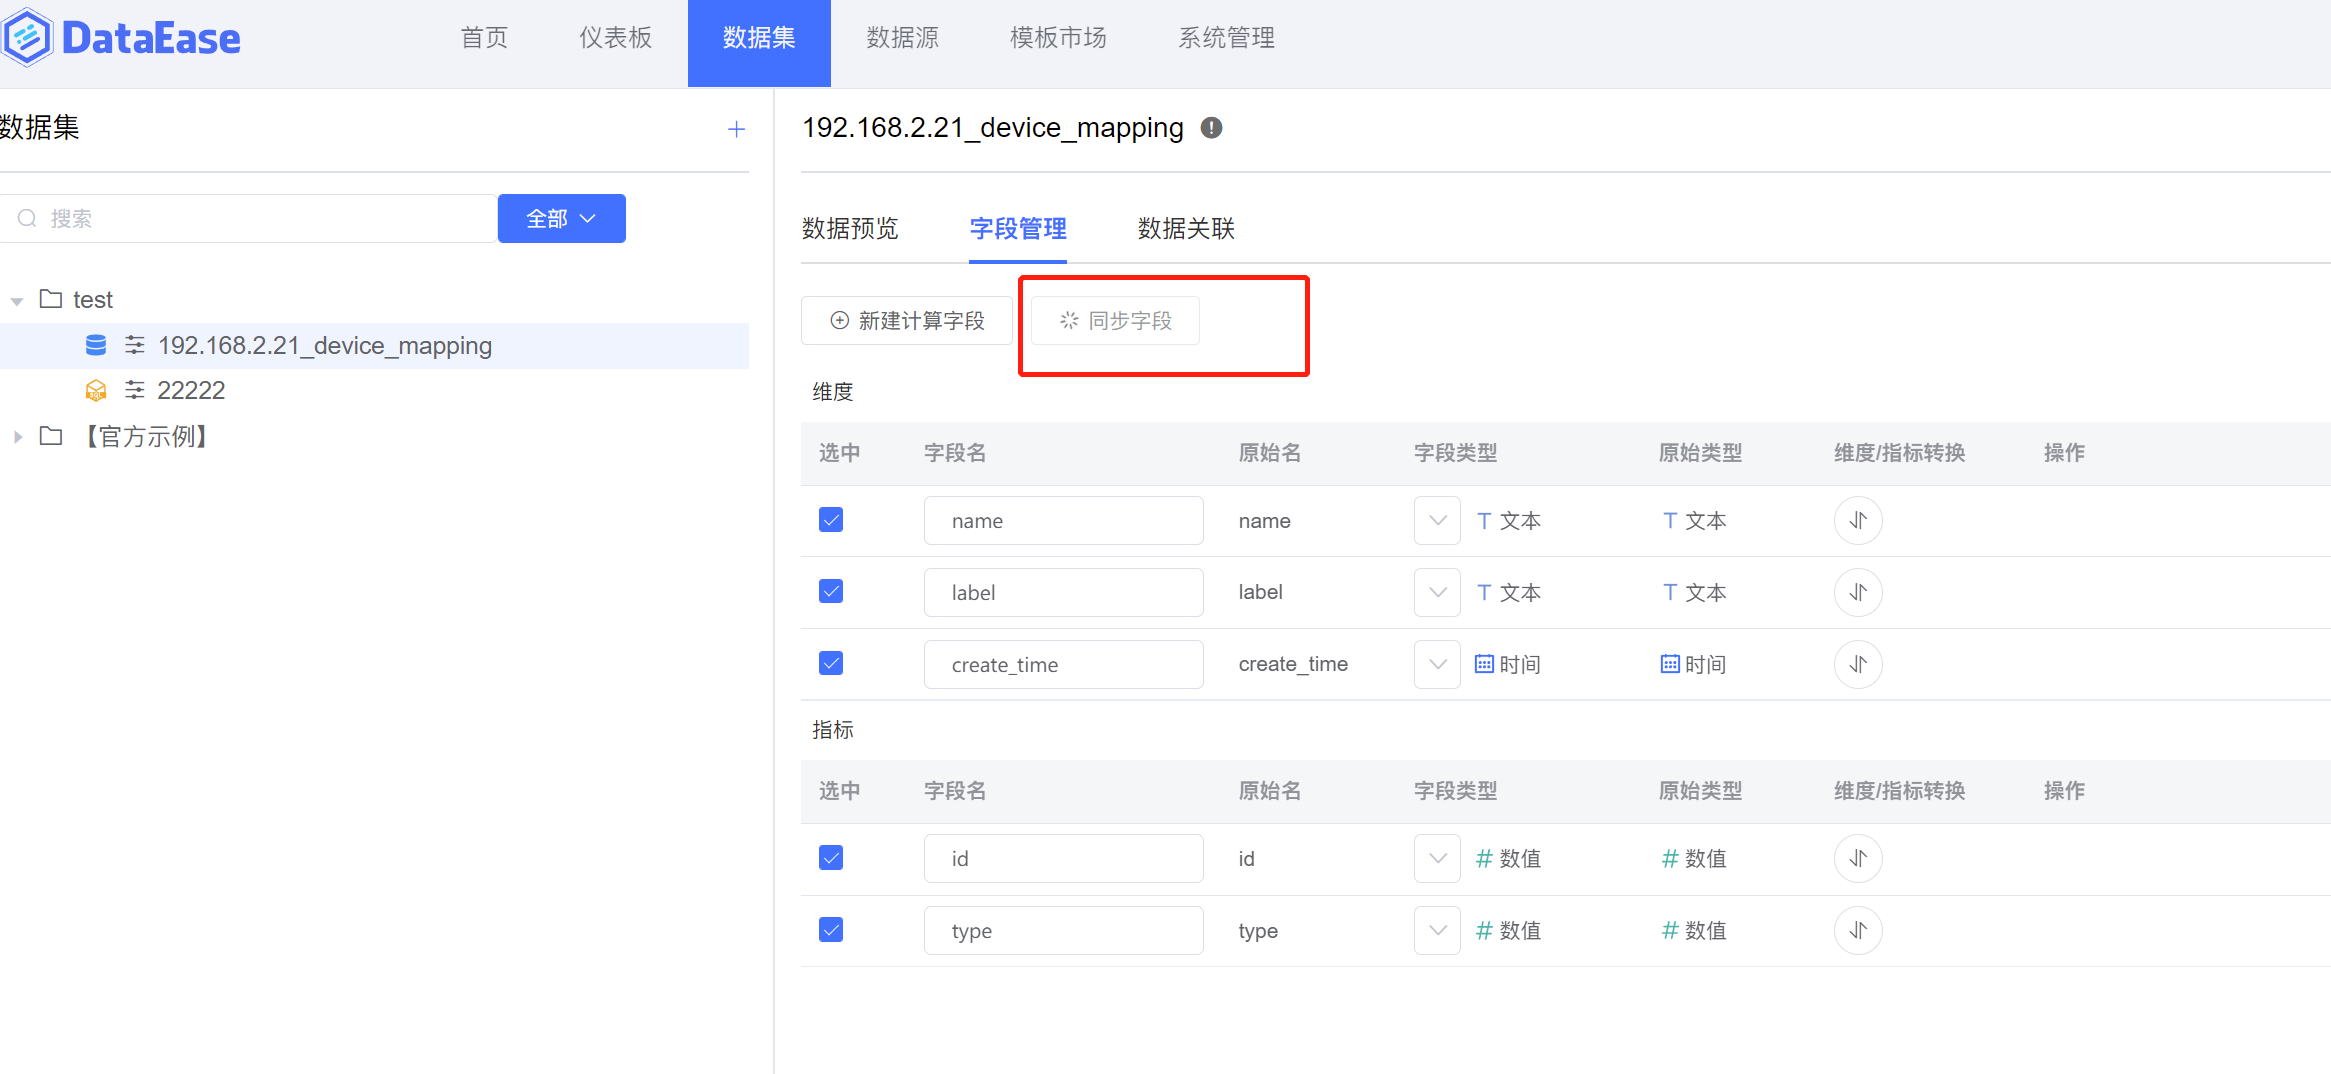Click the search magnifier icon

27,218
